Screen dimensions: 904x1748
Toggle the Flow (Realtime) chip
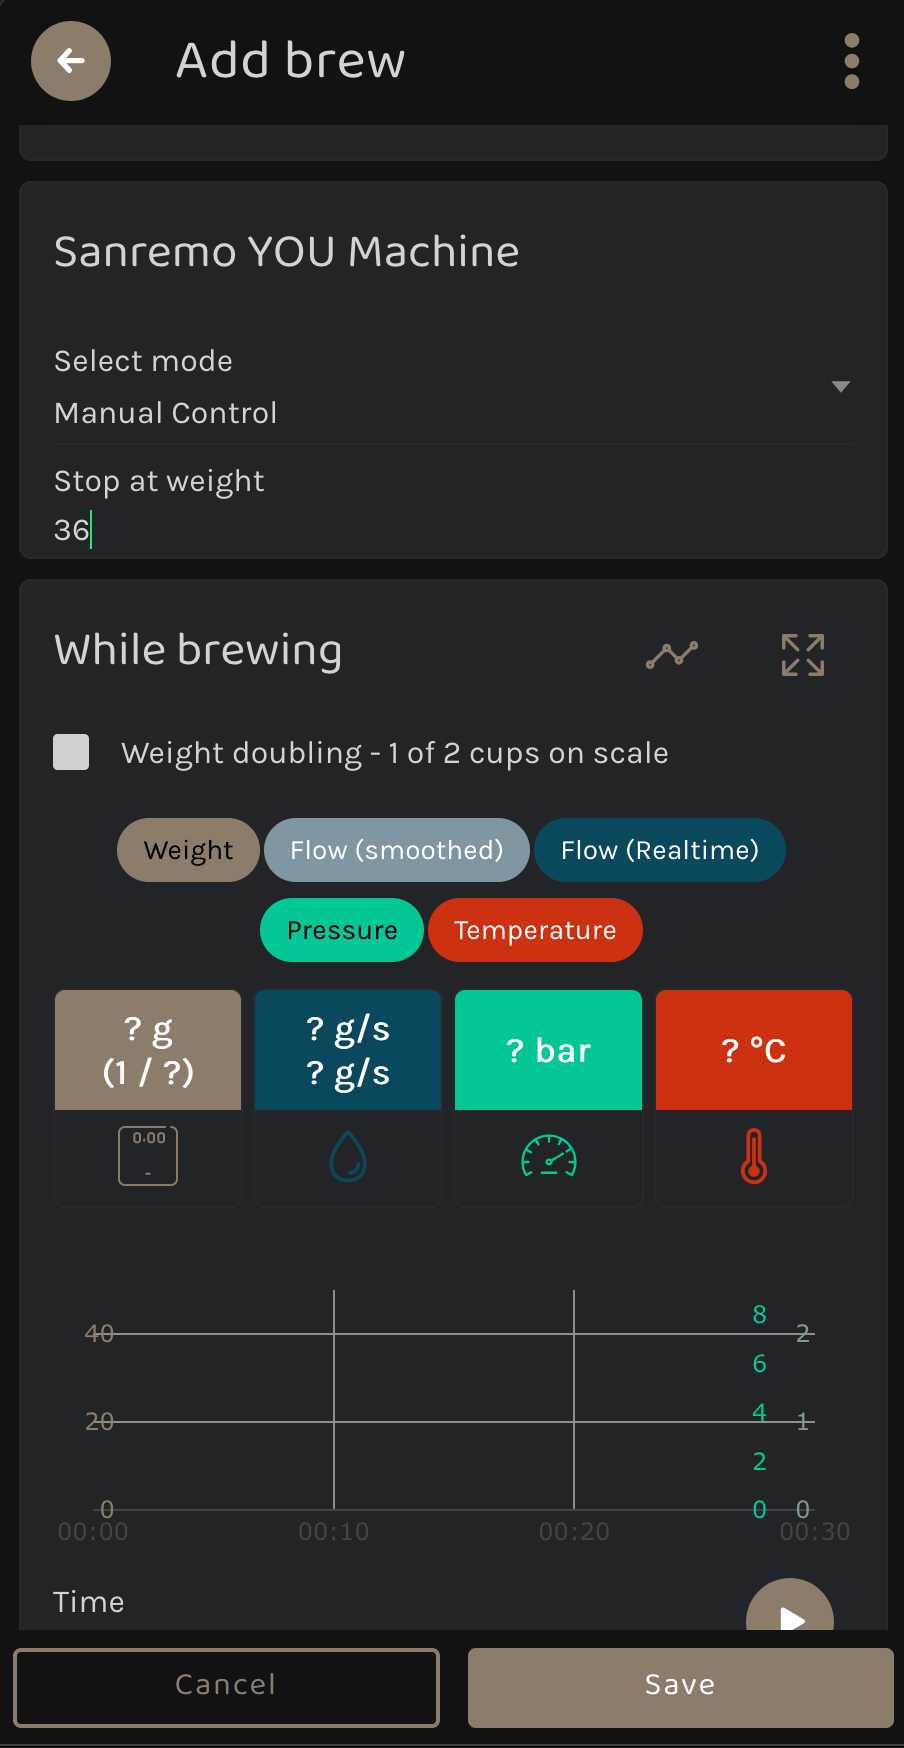(659, 850)
